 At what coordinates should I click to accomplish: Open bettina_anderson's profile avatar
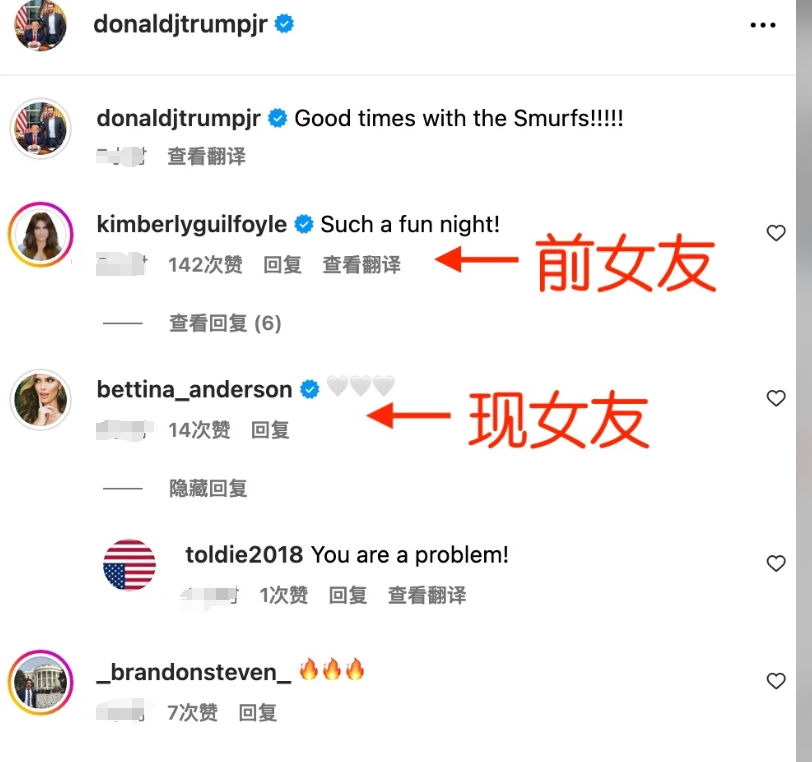click(x=40, y=399)
